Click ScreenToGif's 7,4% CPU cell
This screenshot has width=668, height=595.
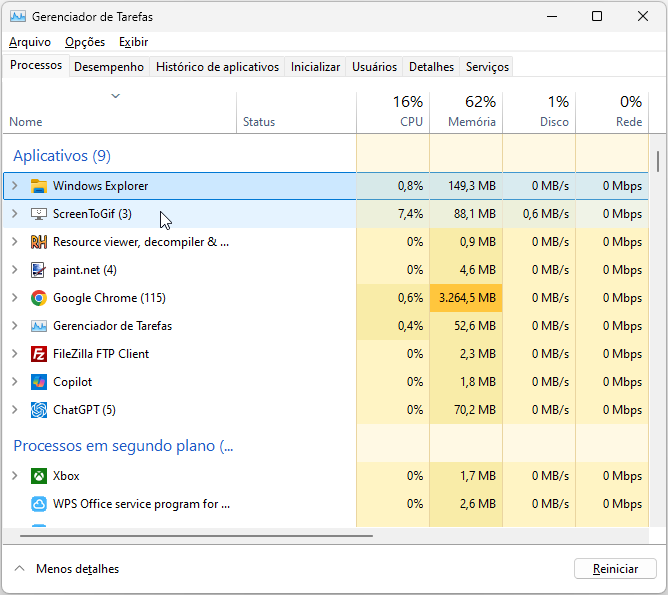(393, 214)
